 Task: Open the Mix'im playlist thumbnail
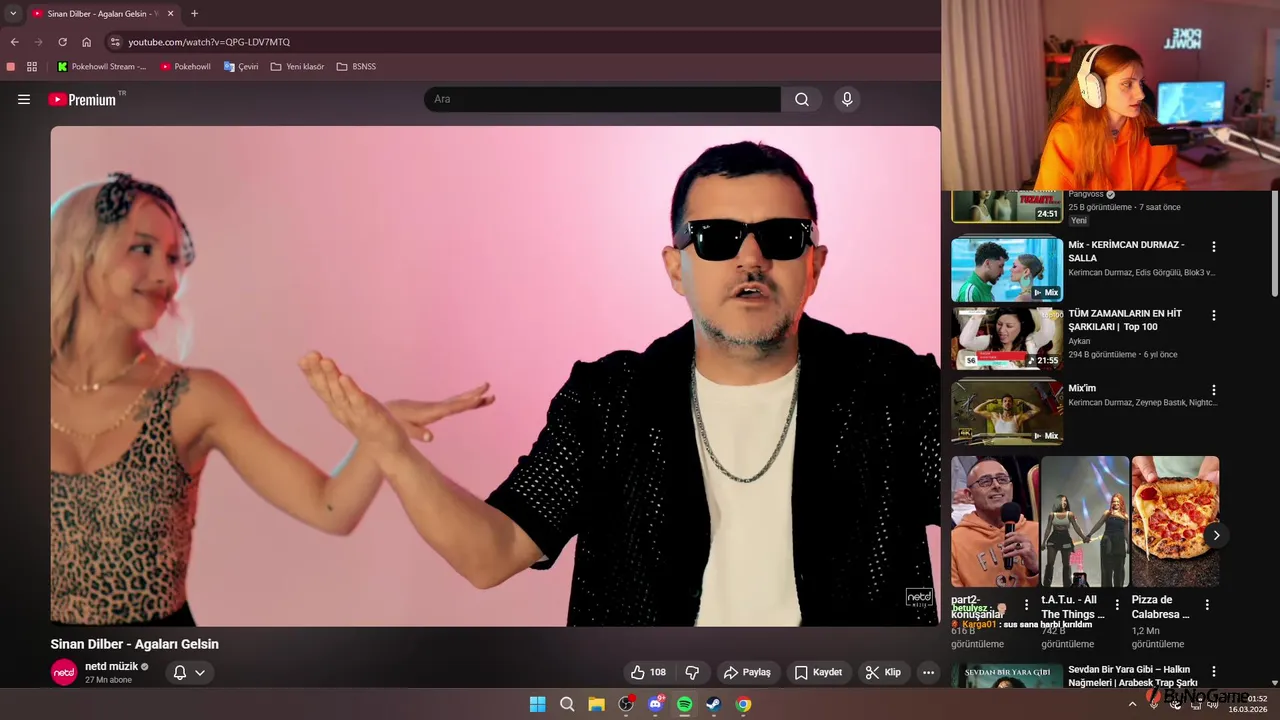coord(1007,412)
